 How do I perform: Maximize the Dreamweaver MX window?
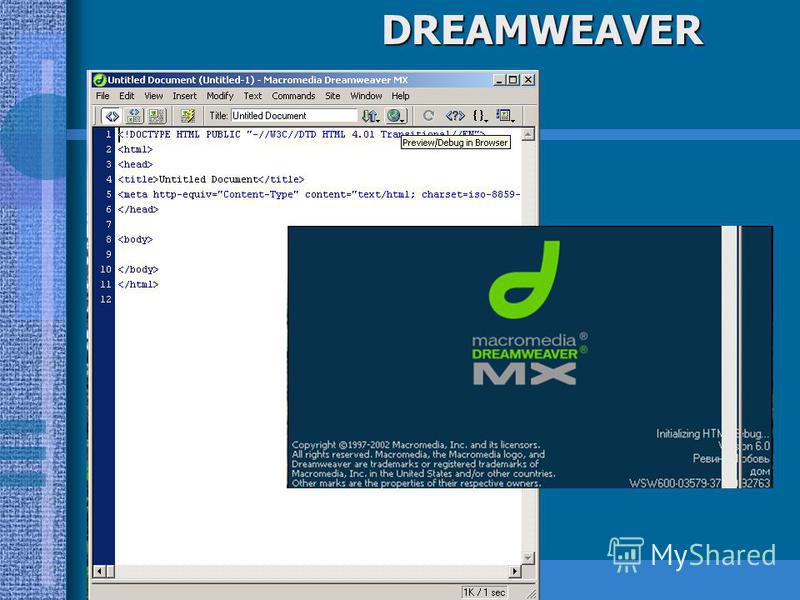(513, 80)
